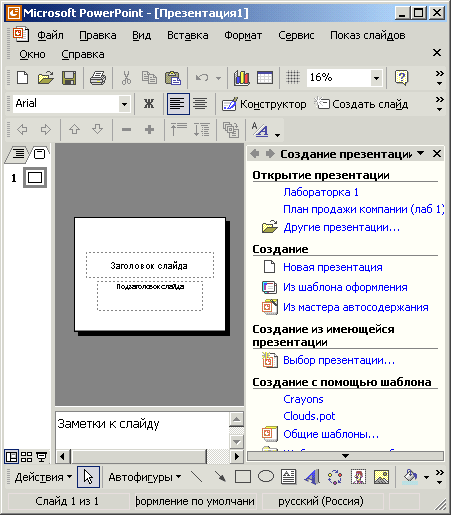Expand outline with the plus icon
The image size is (451, 515).
point(149,129)
